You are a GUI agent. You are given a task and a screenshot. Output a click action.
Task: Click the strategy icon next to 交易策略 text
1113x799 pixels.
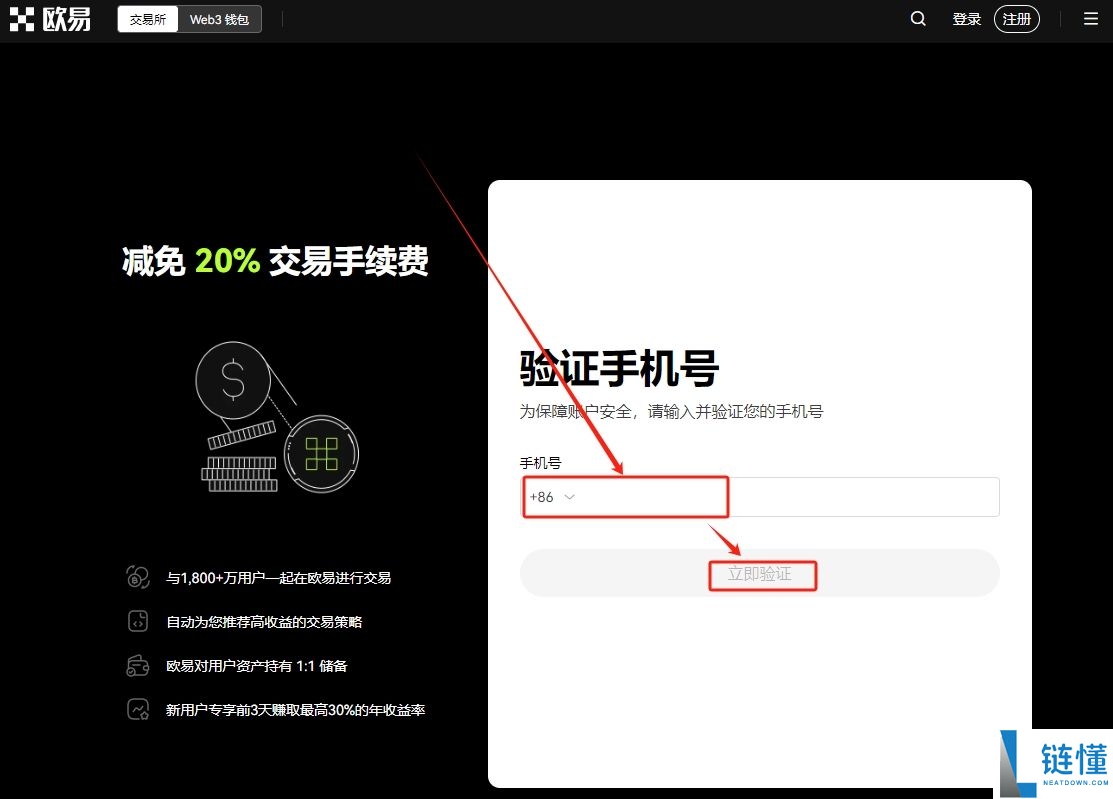tap(138, 621)
